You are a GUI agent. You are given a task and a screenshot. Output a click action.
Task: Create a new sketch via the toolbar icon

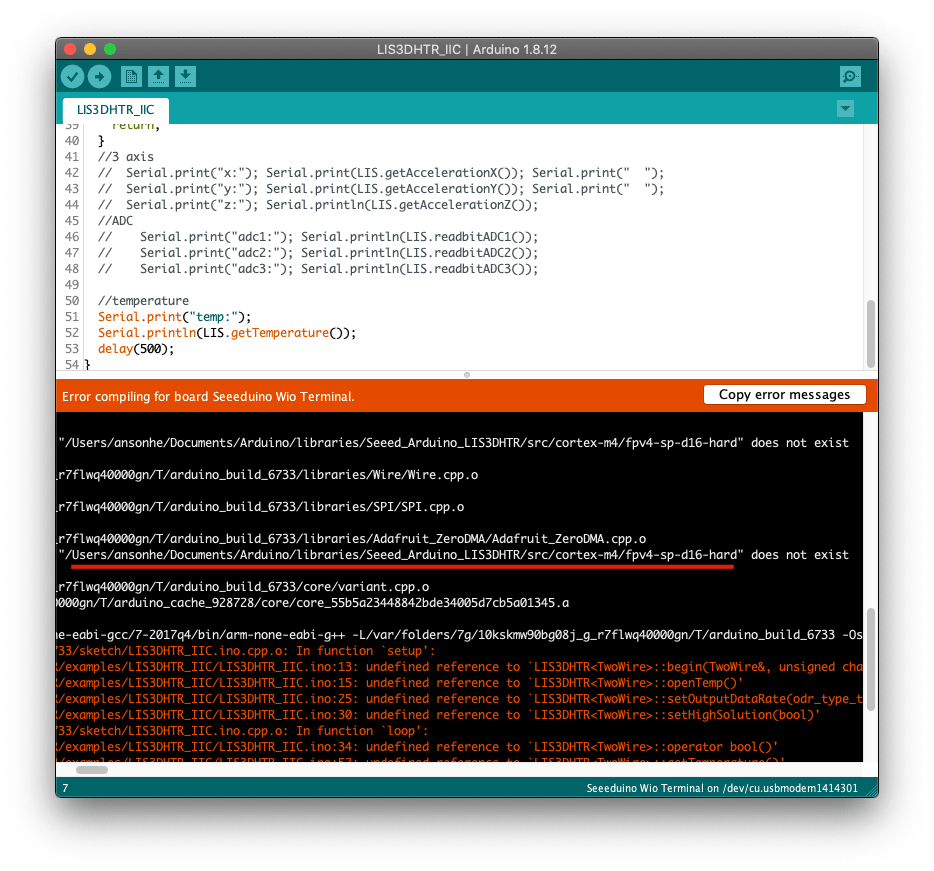coord(131,76)
